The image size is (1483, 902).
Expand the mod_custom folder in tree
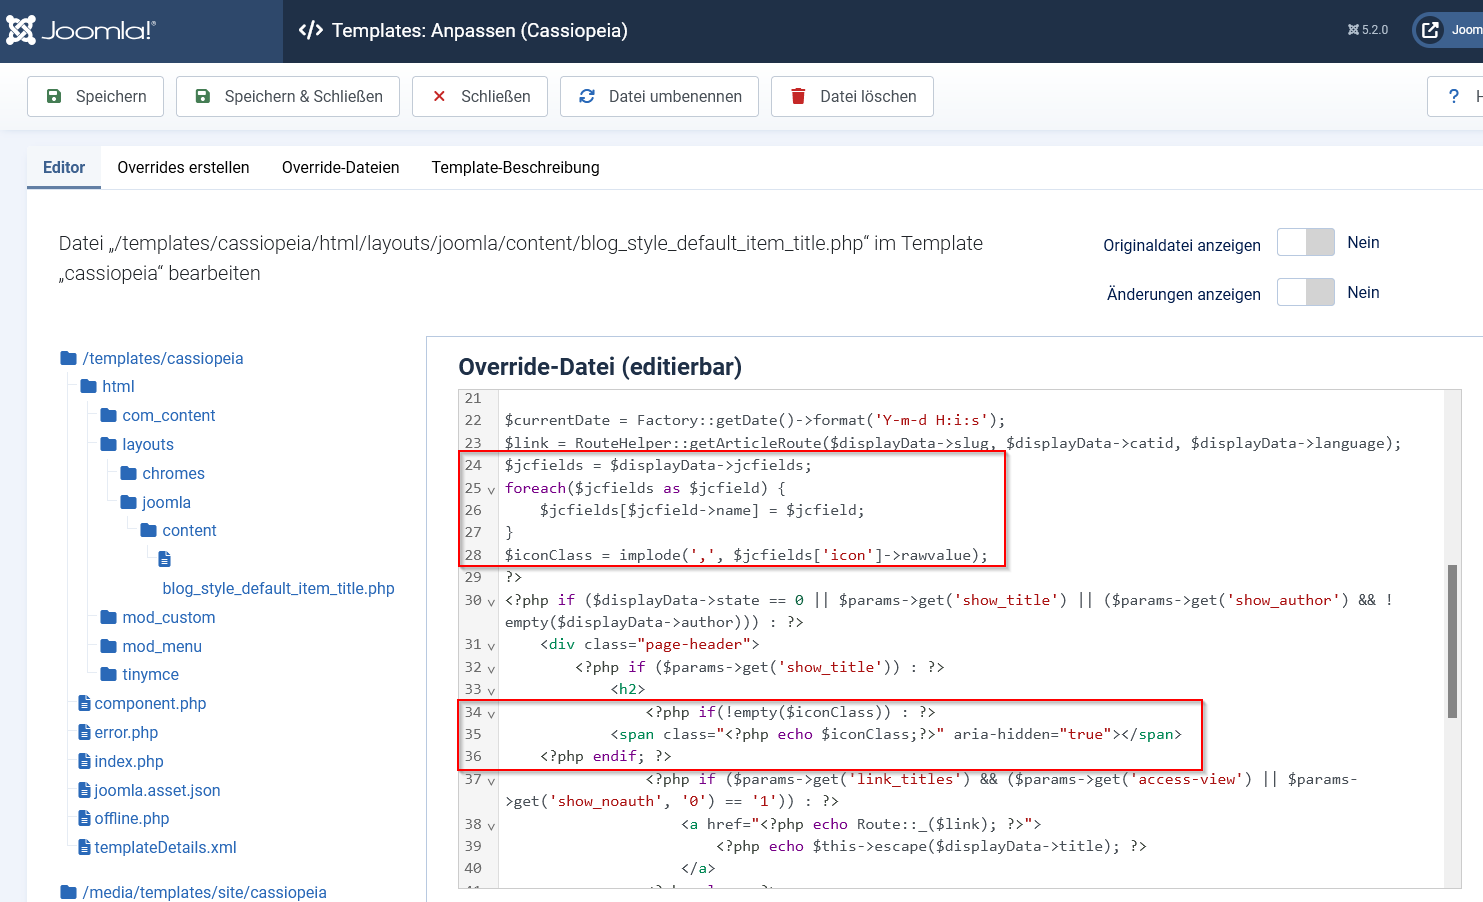pos(168,617)
